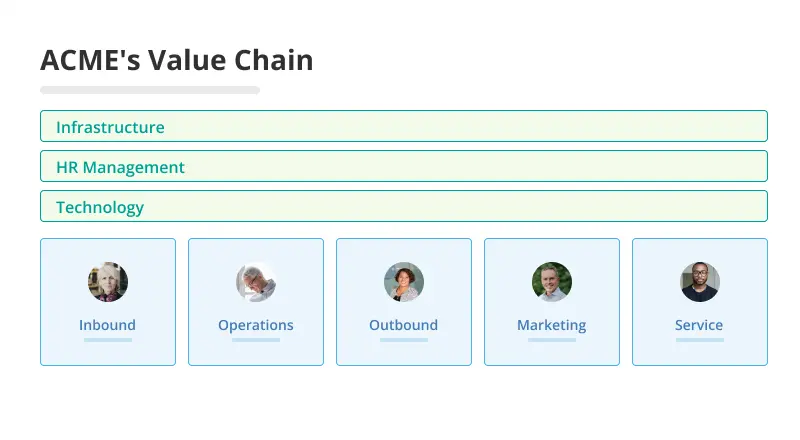Screen dimensions: 800x440
Task: Click the Inbound label text
Action: 108,325
